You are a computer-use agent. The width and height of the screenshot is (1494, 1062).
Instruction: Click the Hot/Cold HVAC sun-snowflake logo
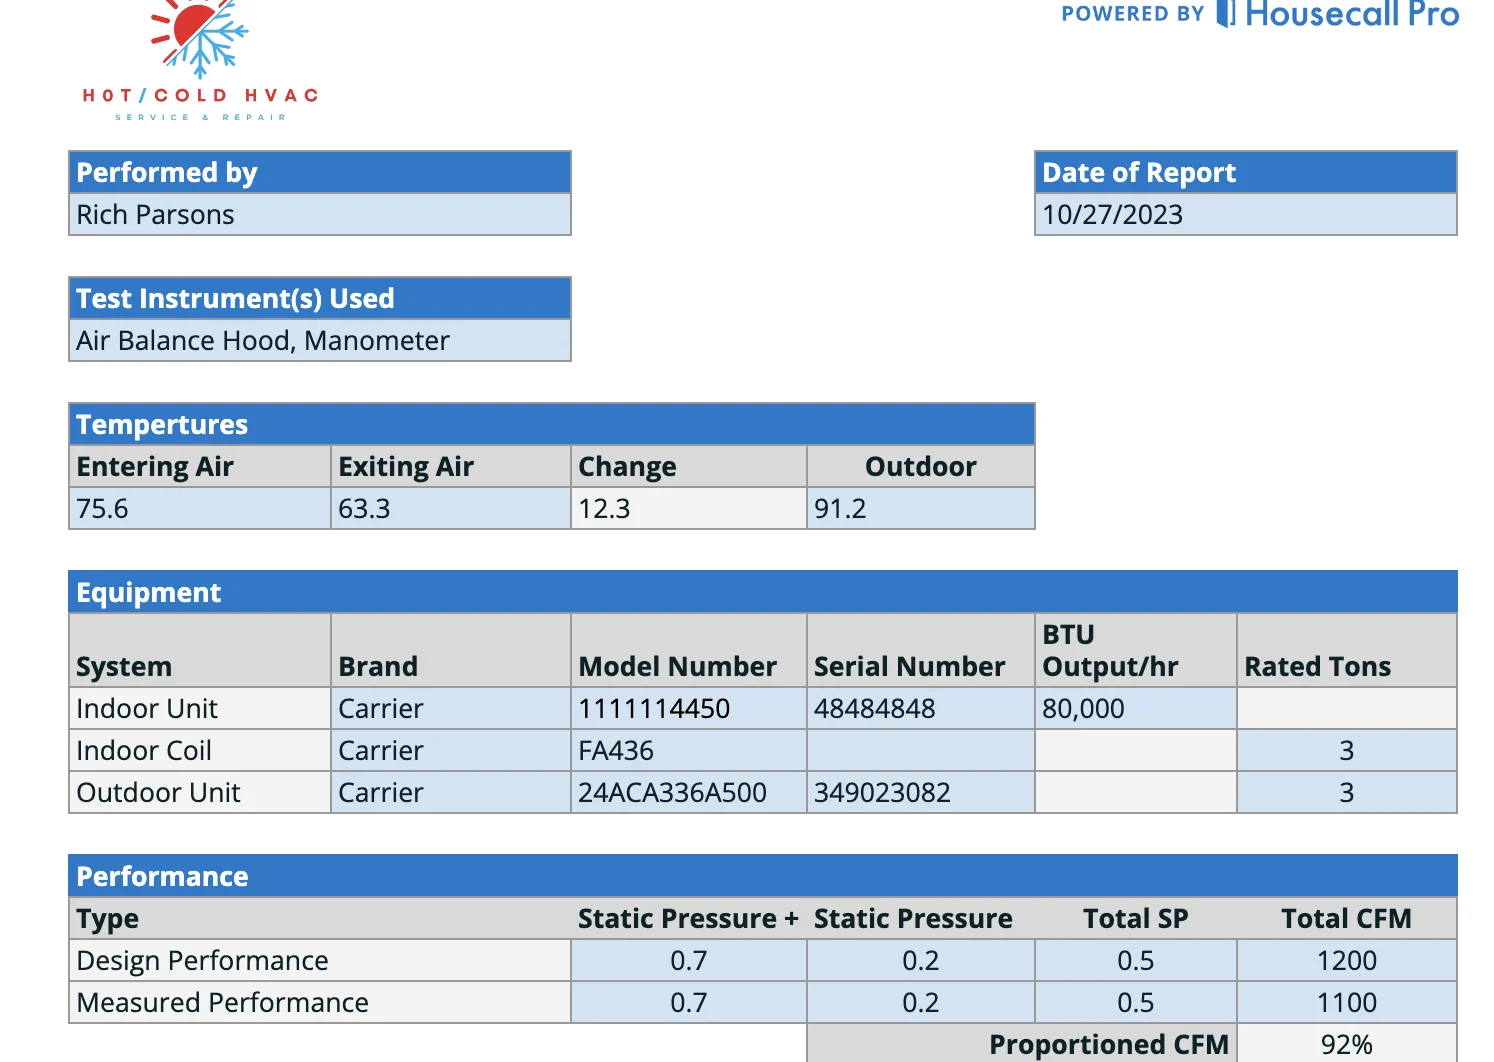[x=200, y=40]
